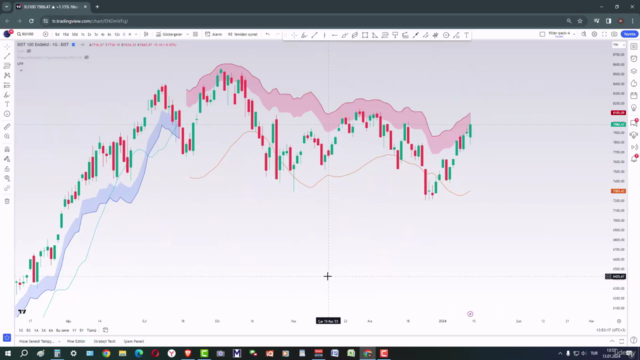
Task: Open the TRY currency dropdown on price axis
Action: (x=619, y=44)
